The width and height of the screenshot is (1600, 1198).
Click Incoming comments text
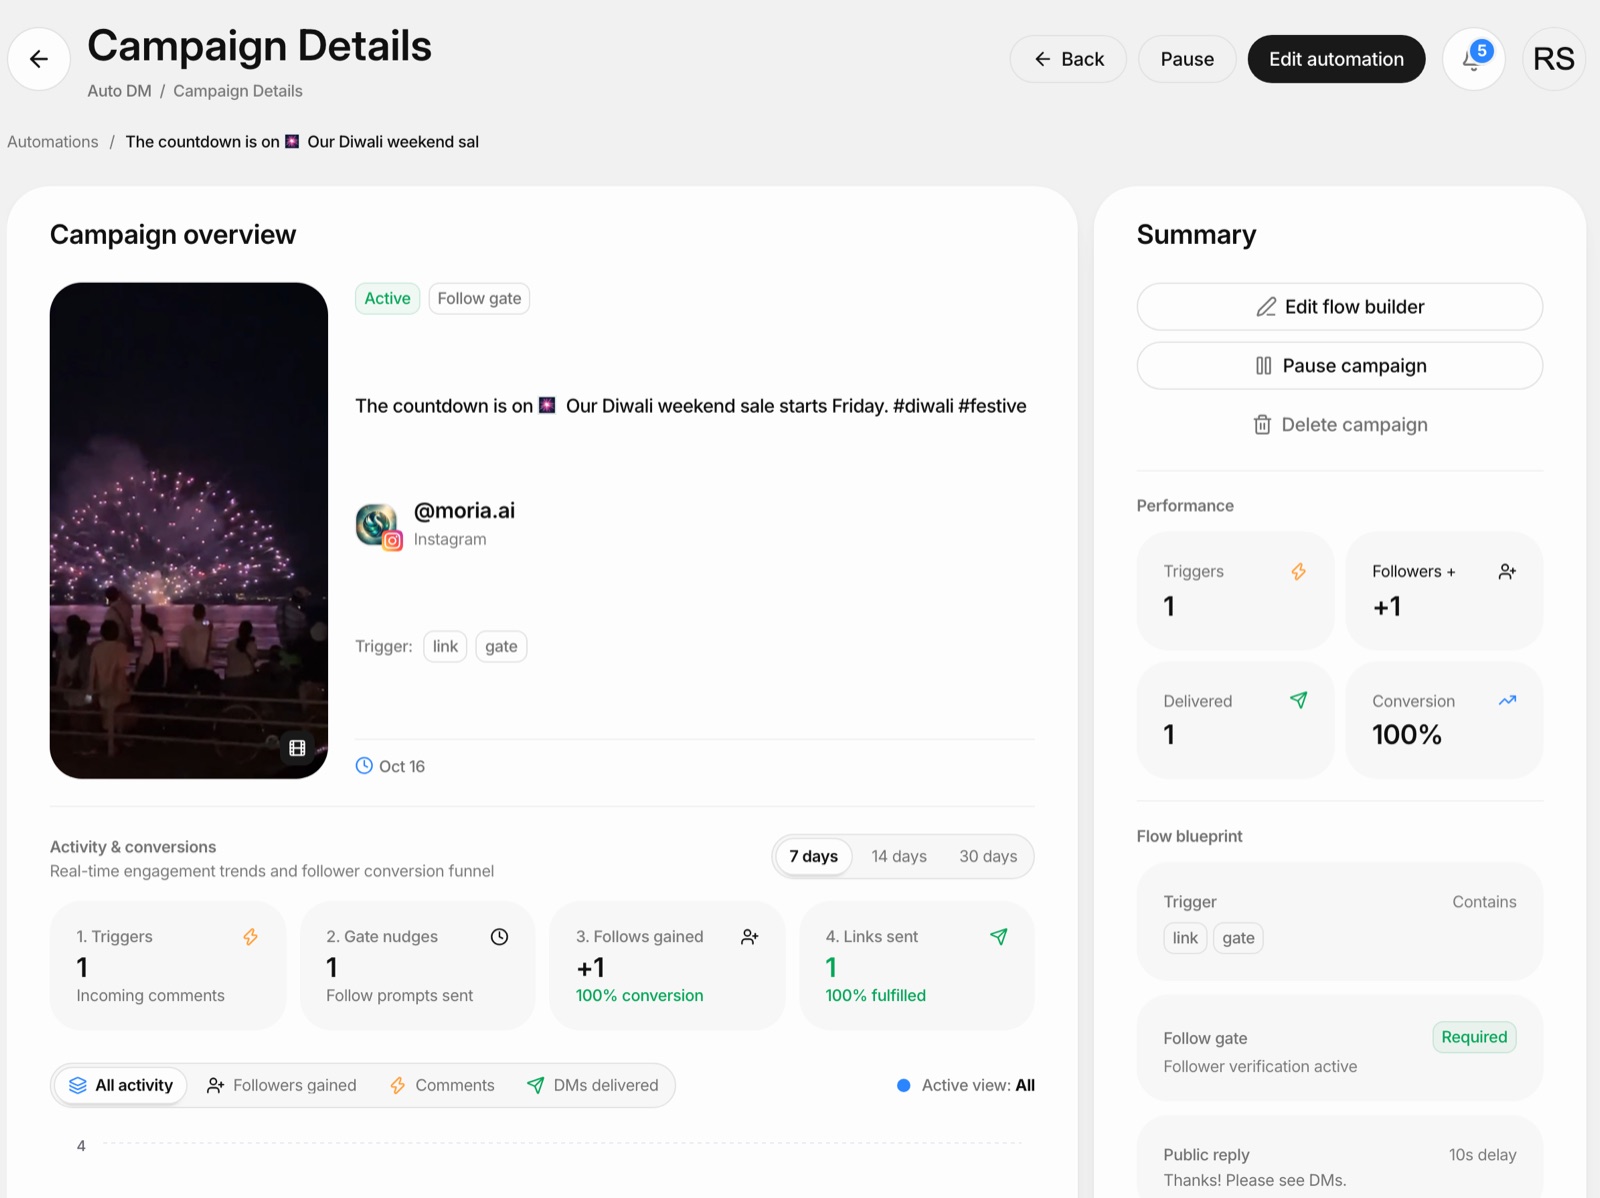[150, 995]
